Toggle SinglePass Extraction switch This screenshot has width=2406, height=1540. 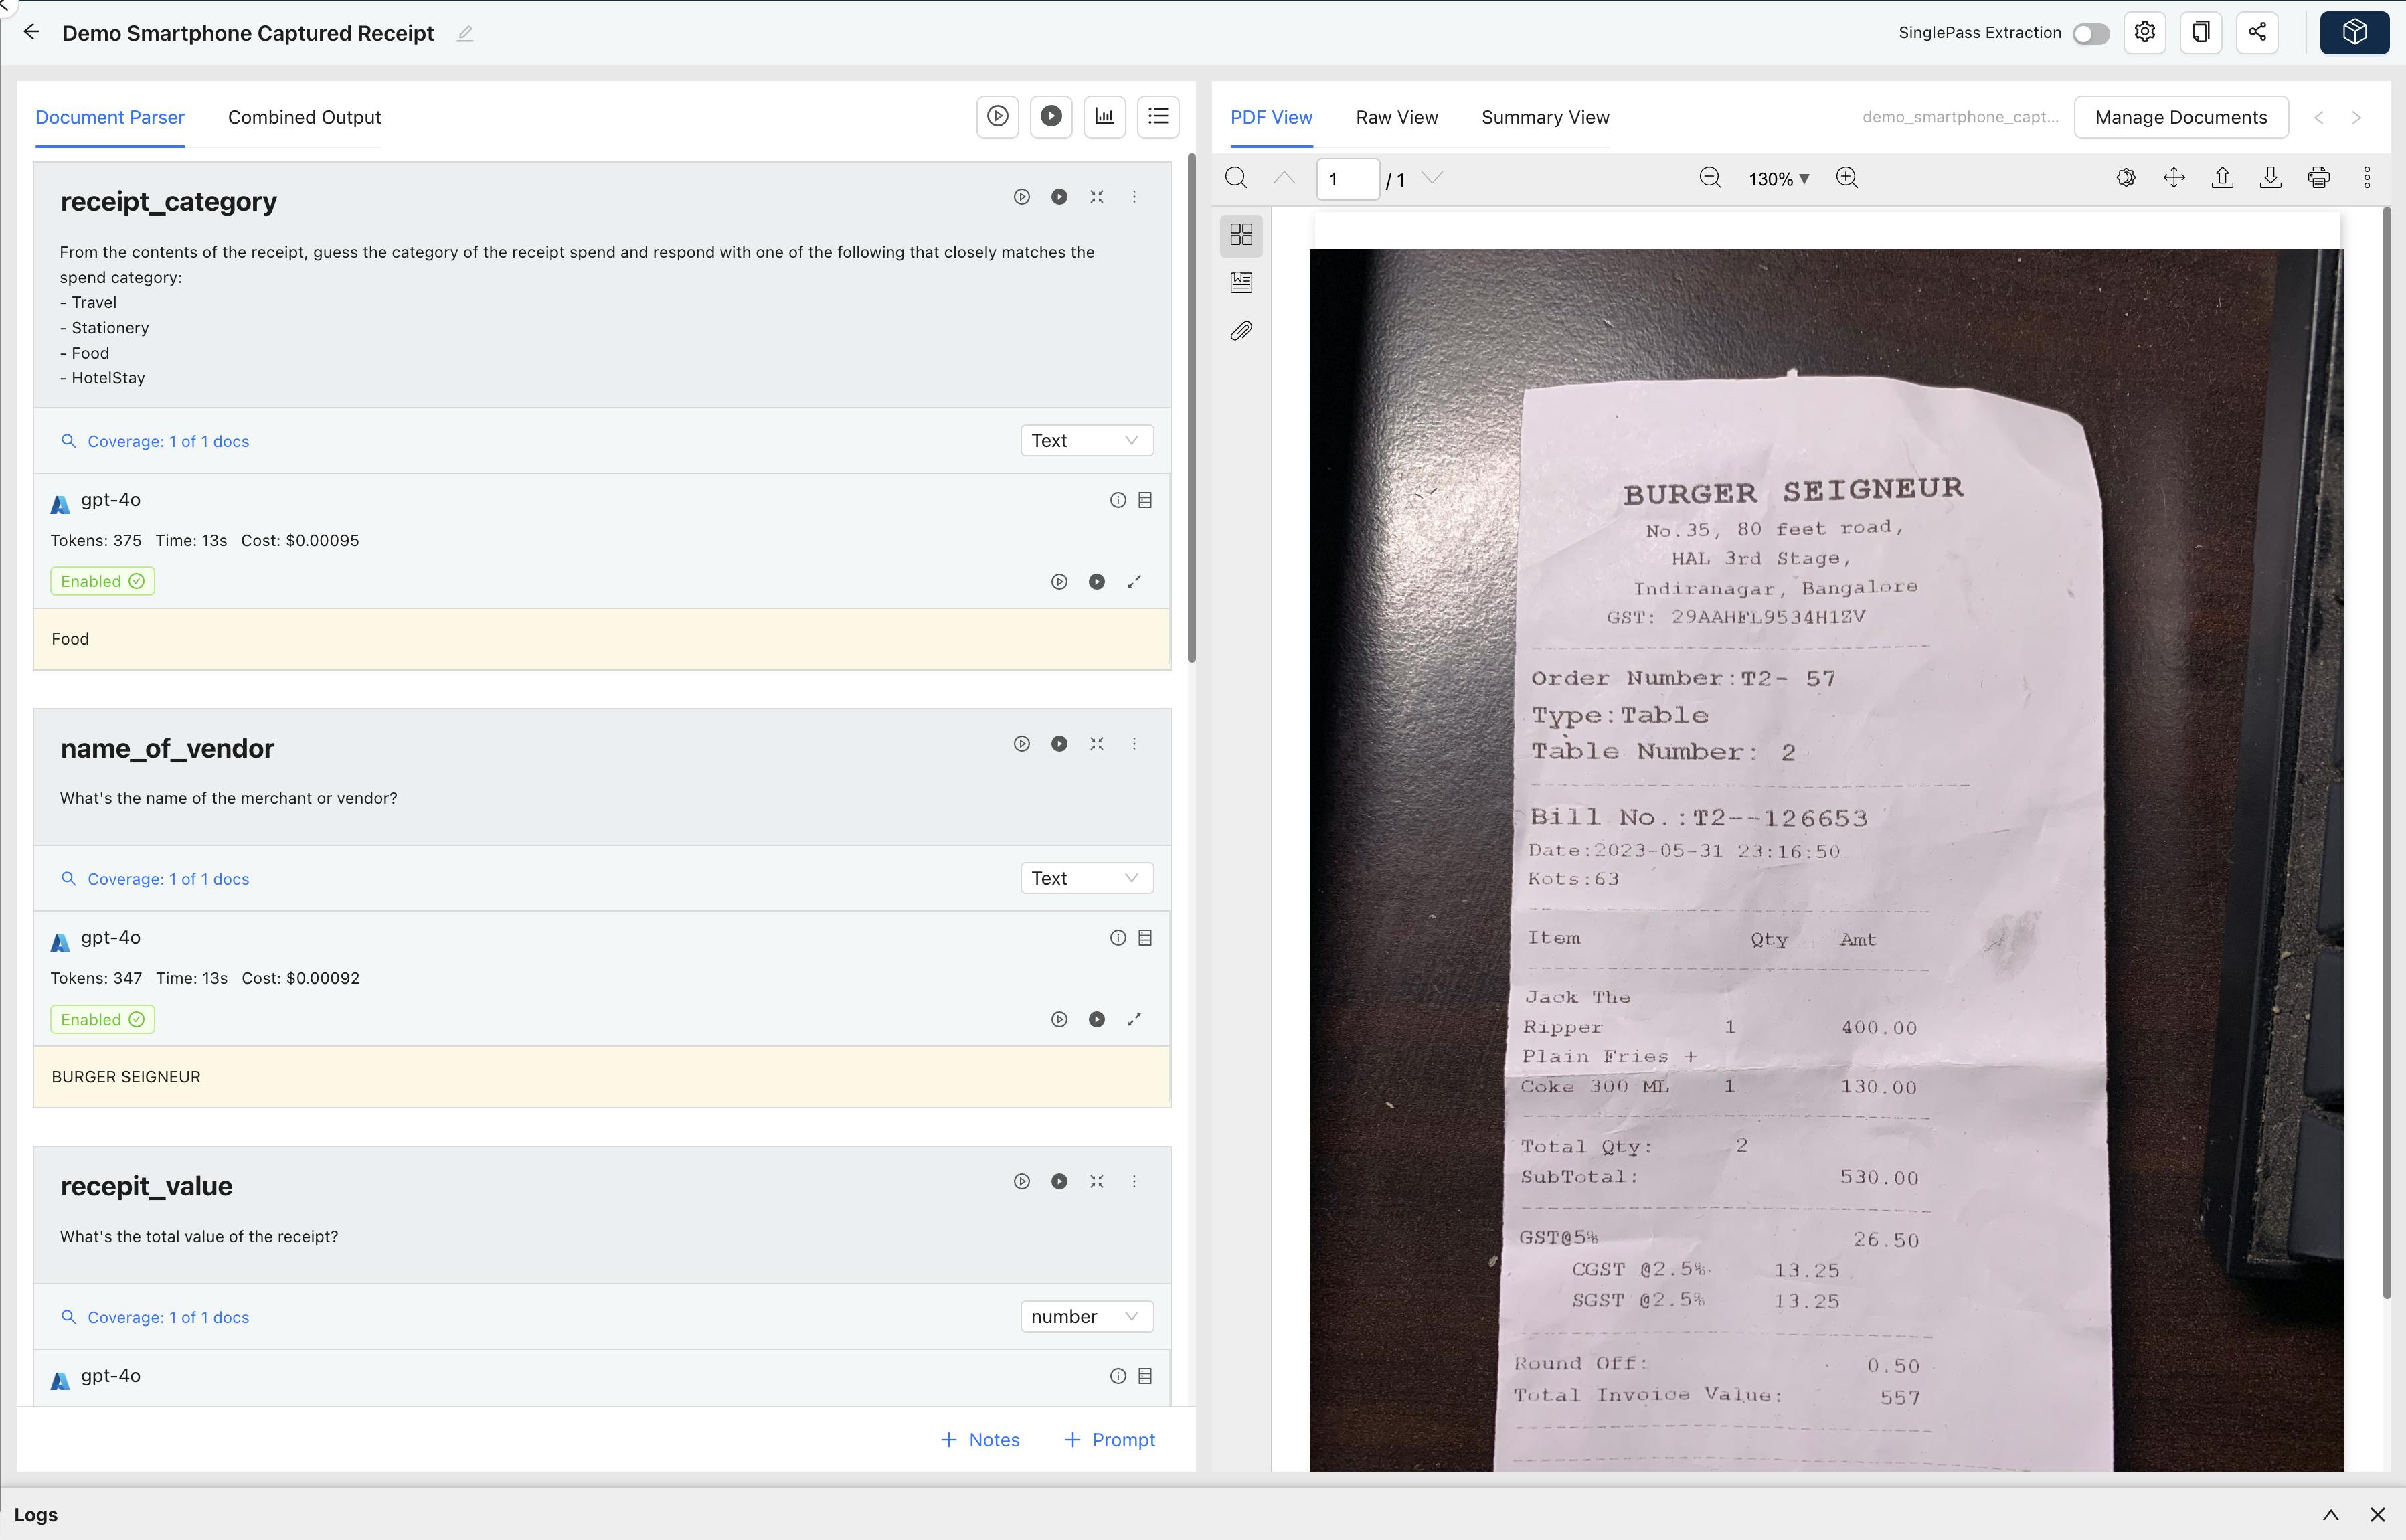pos(2090,34)
